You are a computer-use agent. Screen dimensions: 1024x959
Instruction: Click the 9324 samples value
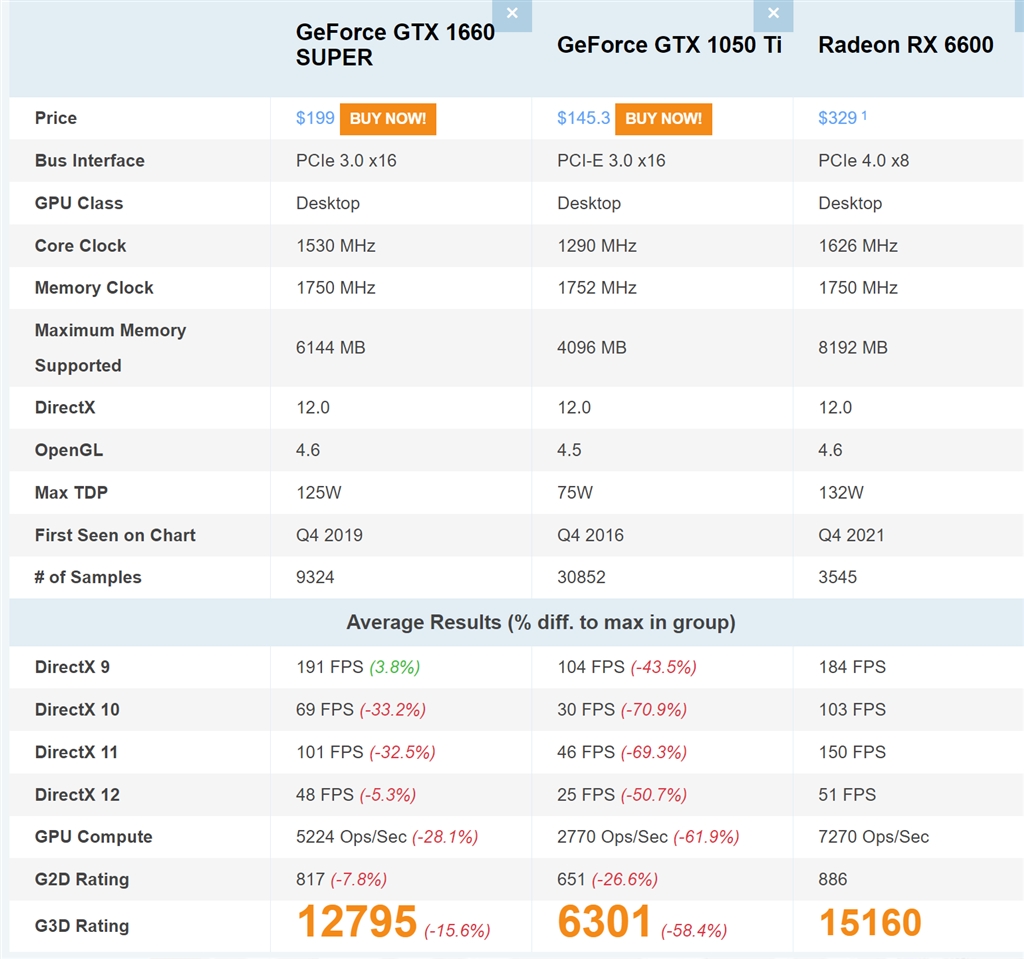(315, 577)
